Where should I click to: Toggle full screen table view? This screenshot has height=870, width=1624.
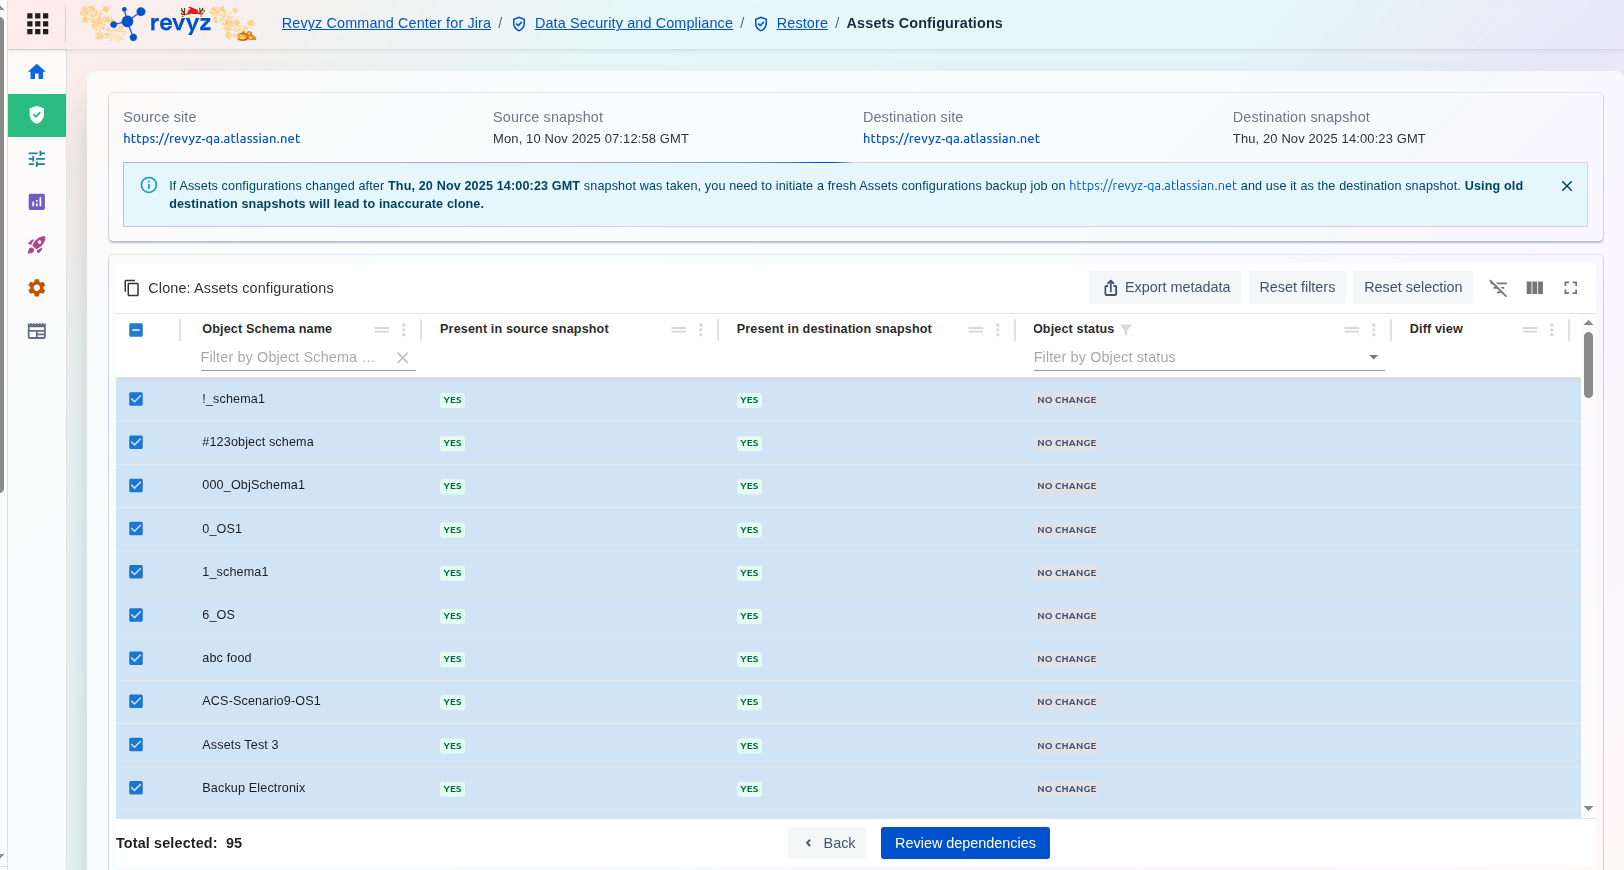coord(1571,288)
